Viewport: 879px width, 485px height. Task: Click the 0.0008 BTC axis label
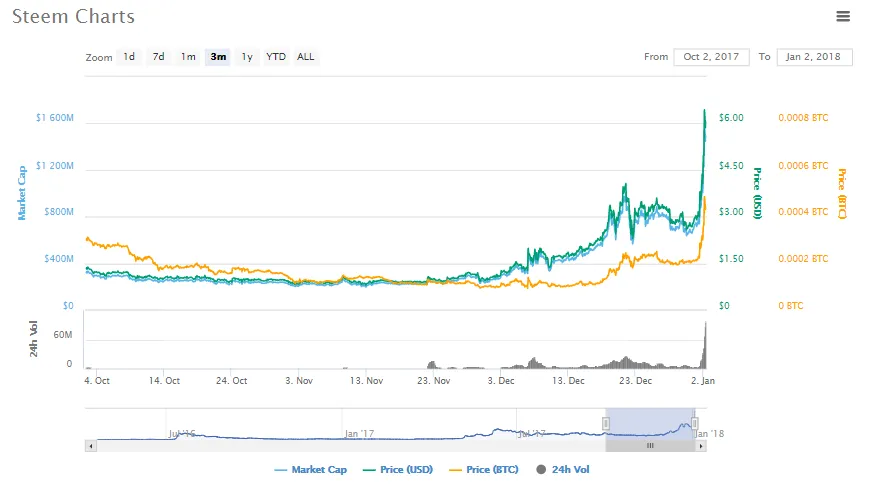pyautogui.click(x=803, y=118)
